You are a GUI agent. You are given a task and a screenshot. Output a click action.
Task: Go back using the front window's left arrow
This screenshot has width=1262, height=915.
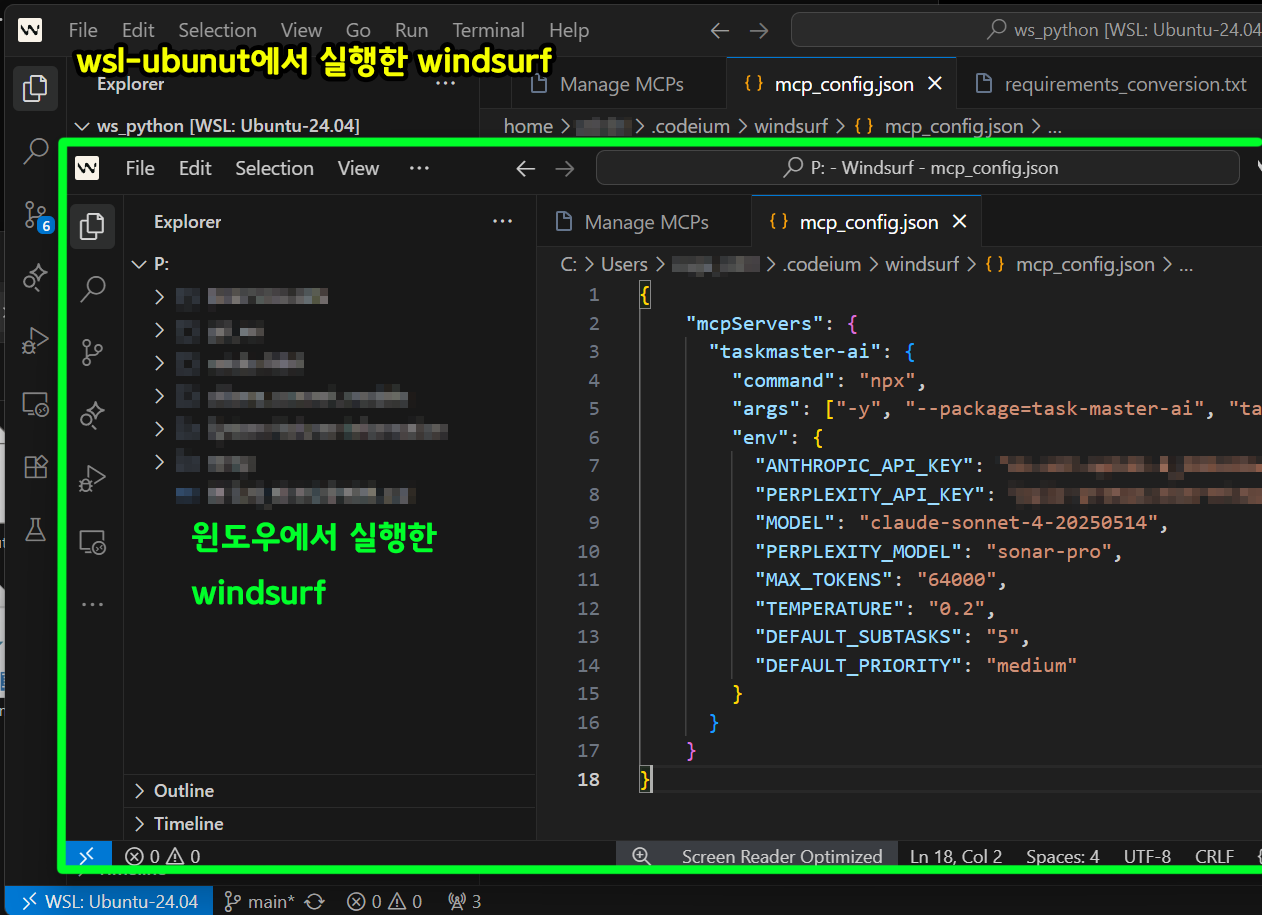click(525, 168)
